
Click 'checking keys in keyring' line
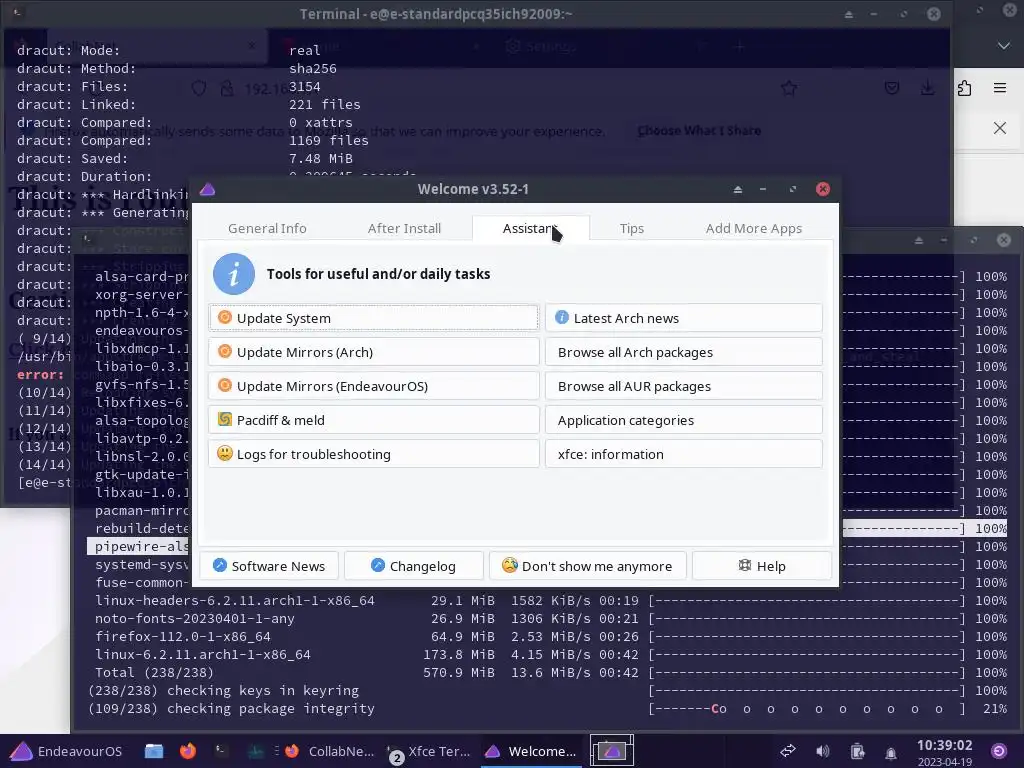tap(223, 690)
